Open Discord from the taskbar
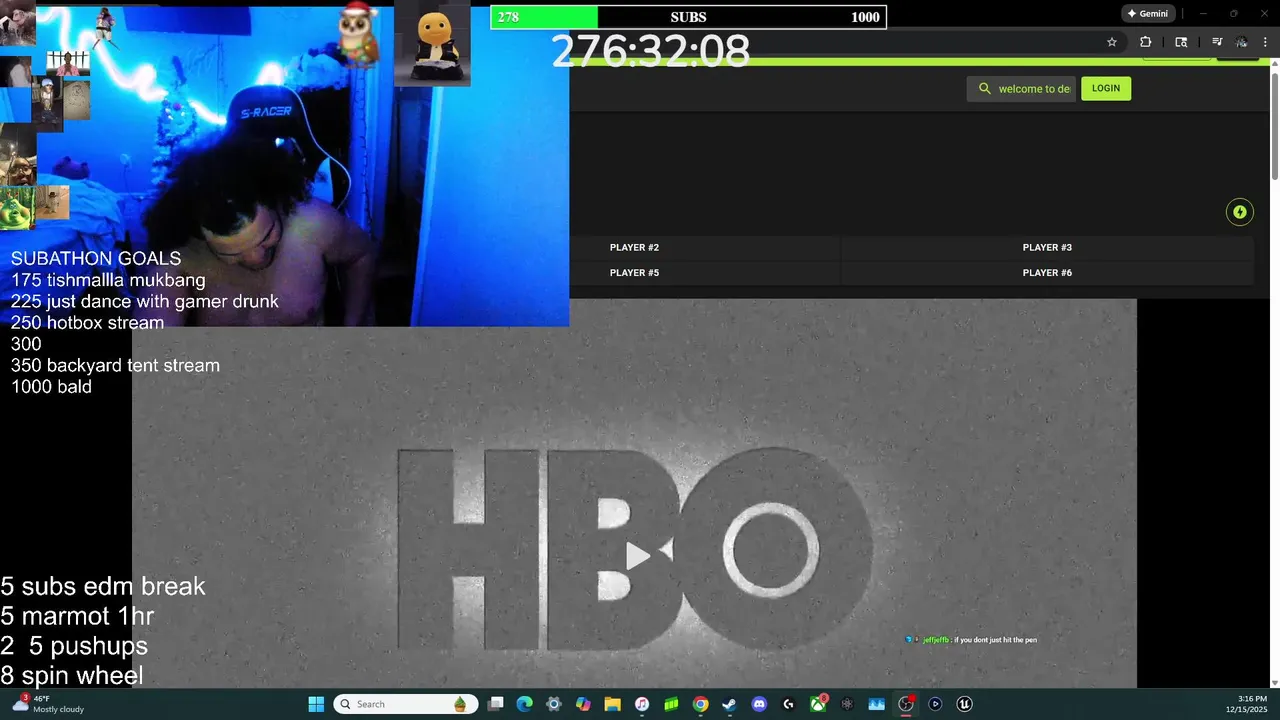The height and width of the screenshot is (720, 1280). pyautogui.click(x=759, y=704)
